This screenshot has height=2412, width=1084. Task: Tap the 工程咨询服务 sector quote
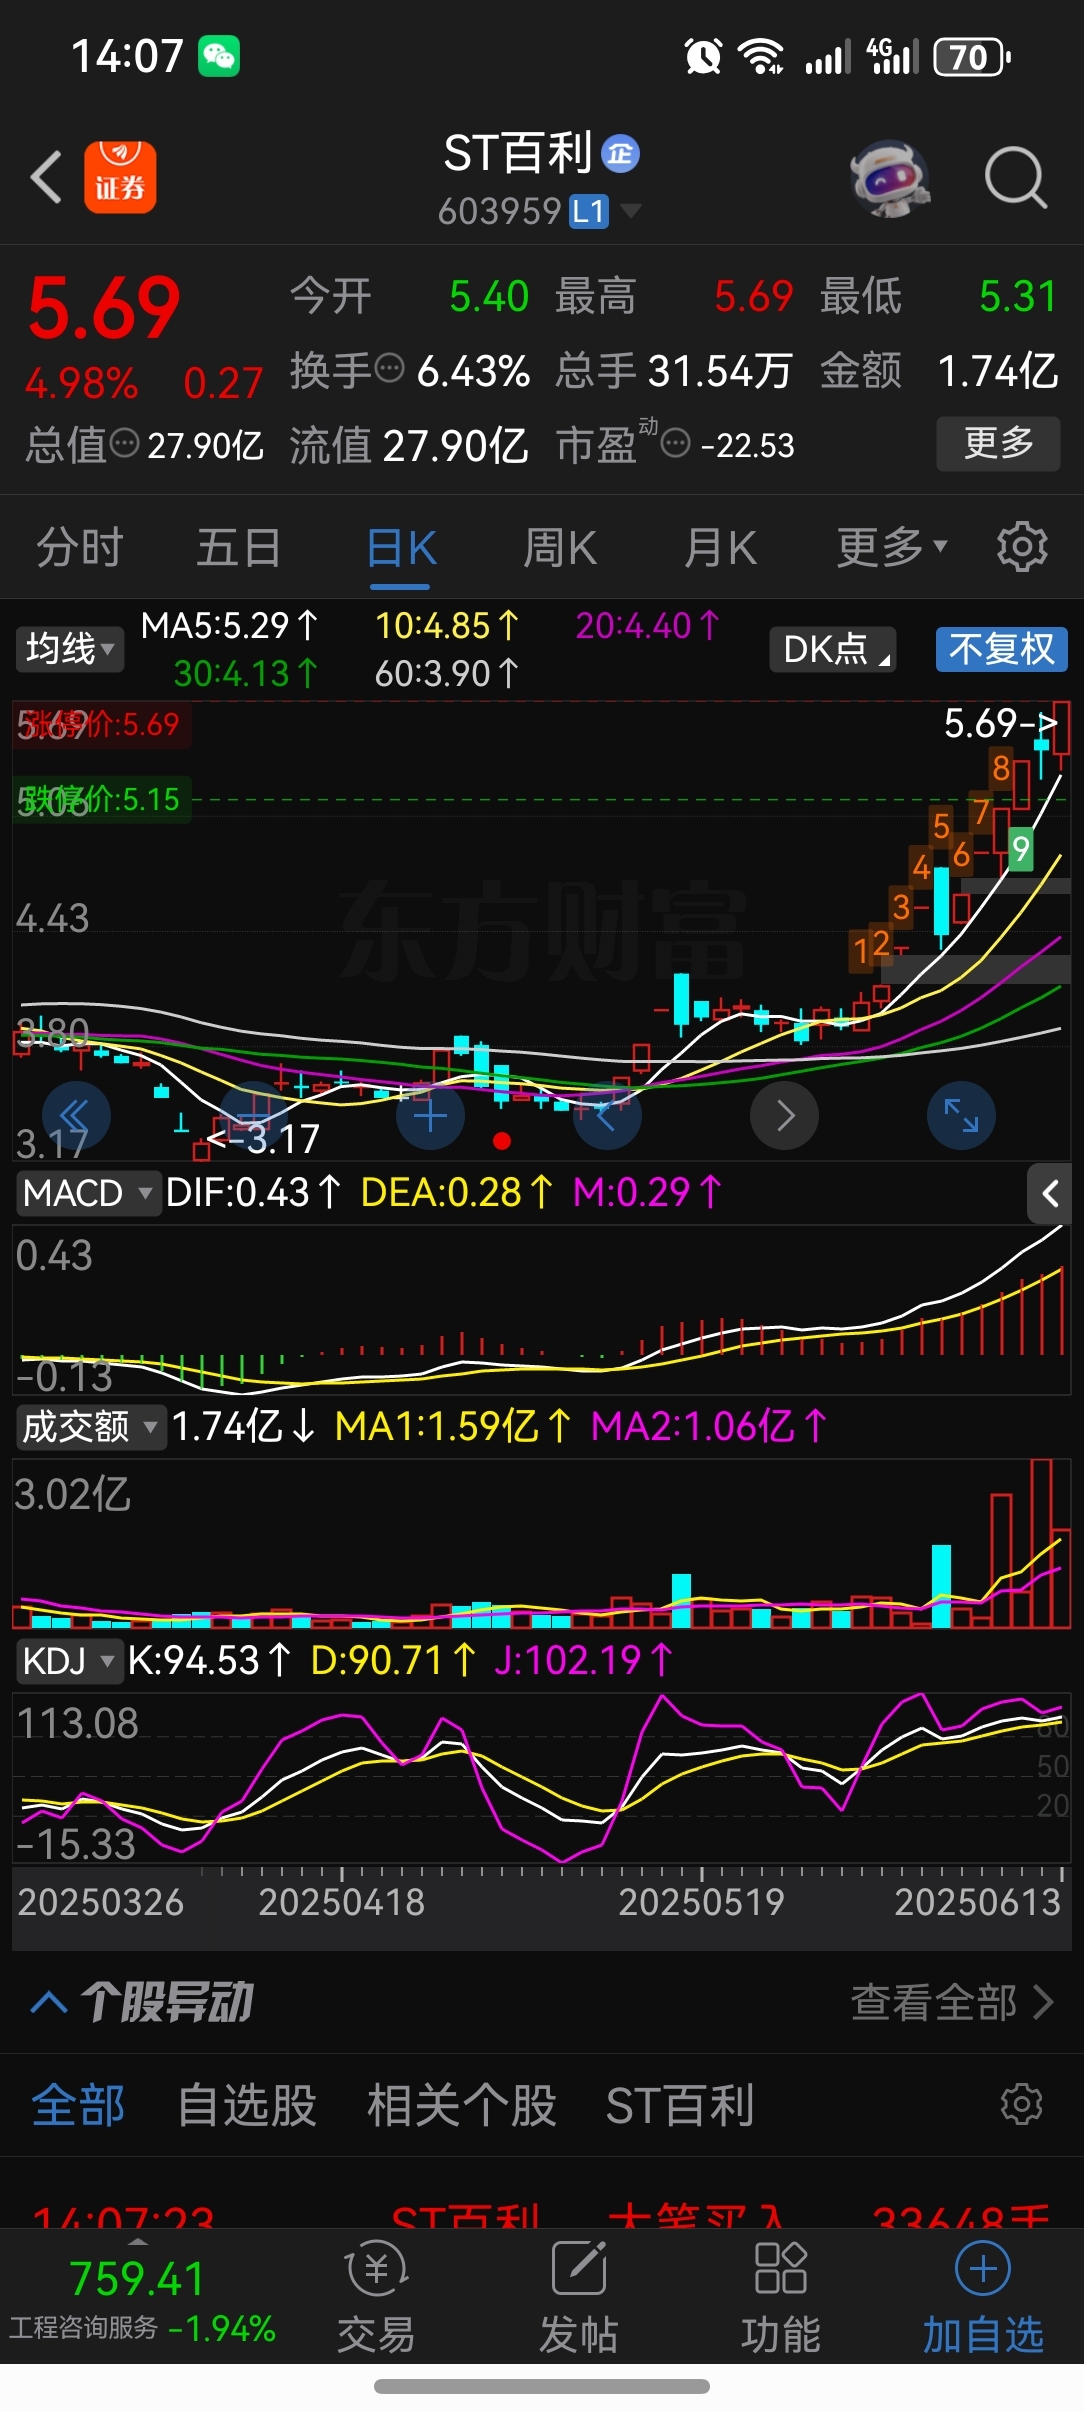tap(142, 2329)
